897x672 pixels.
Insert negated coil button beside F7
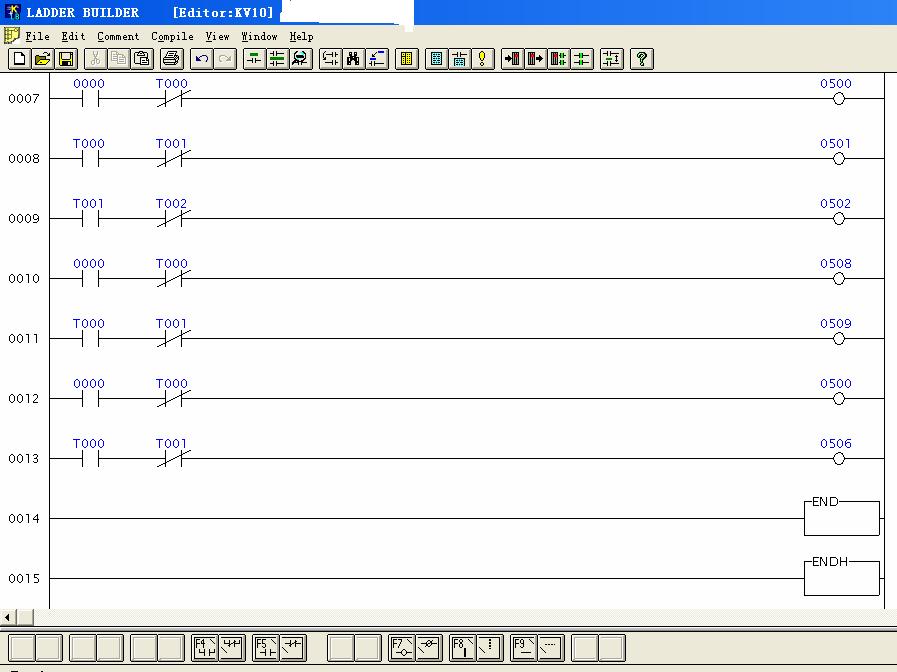(x=428, y=647)
